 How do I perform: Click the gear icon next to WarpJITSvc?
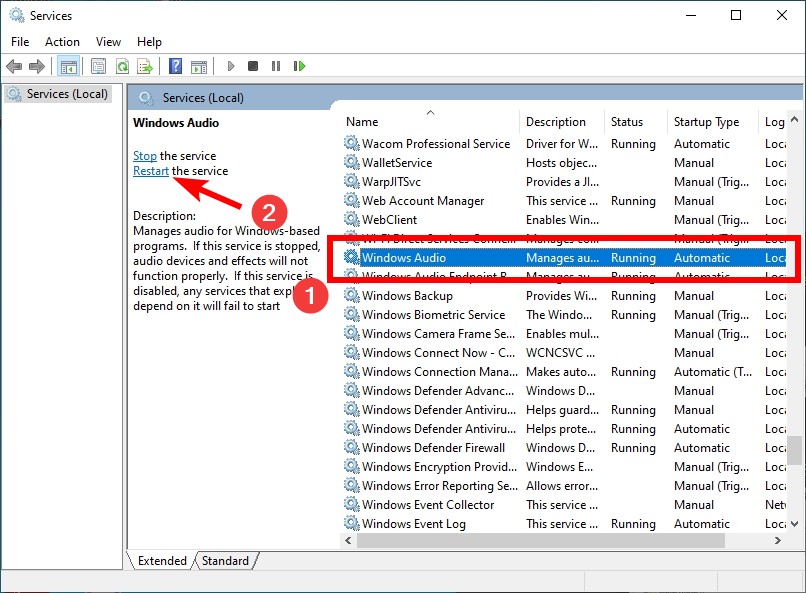352,181
